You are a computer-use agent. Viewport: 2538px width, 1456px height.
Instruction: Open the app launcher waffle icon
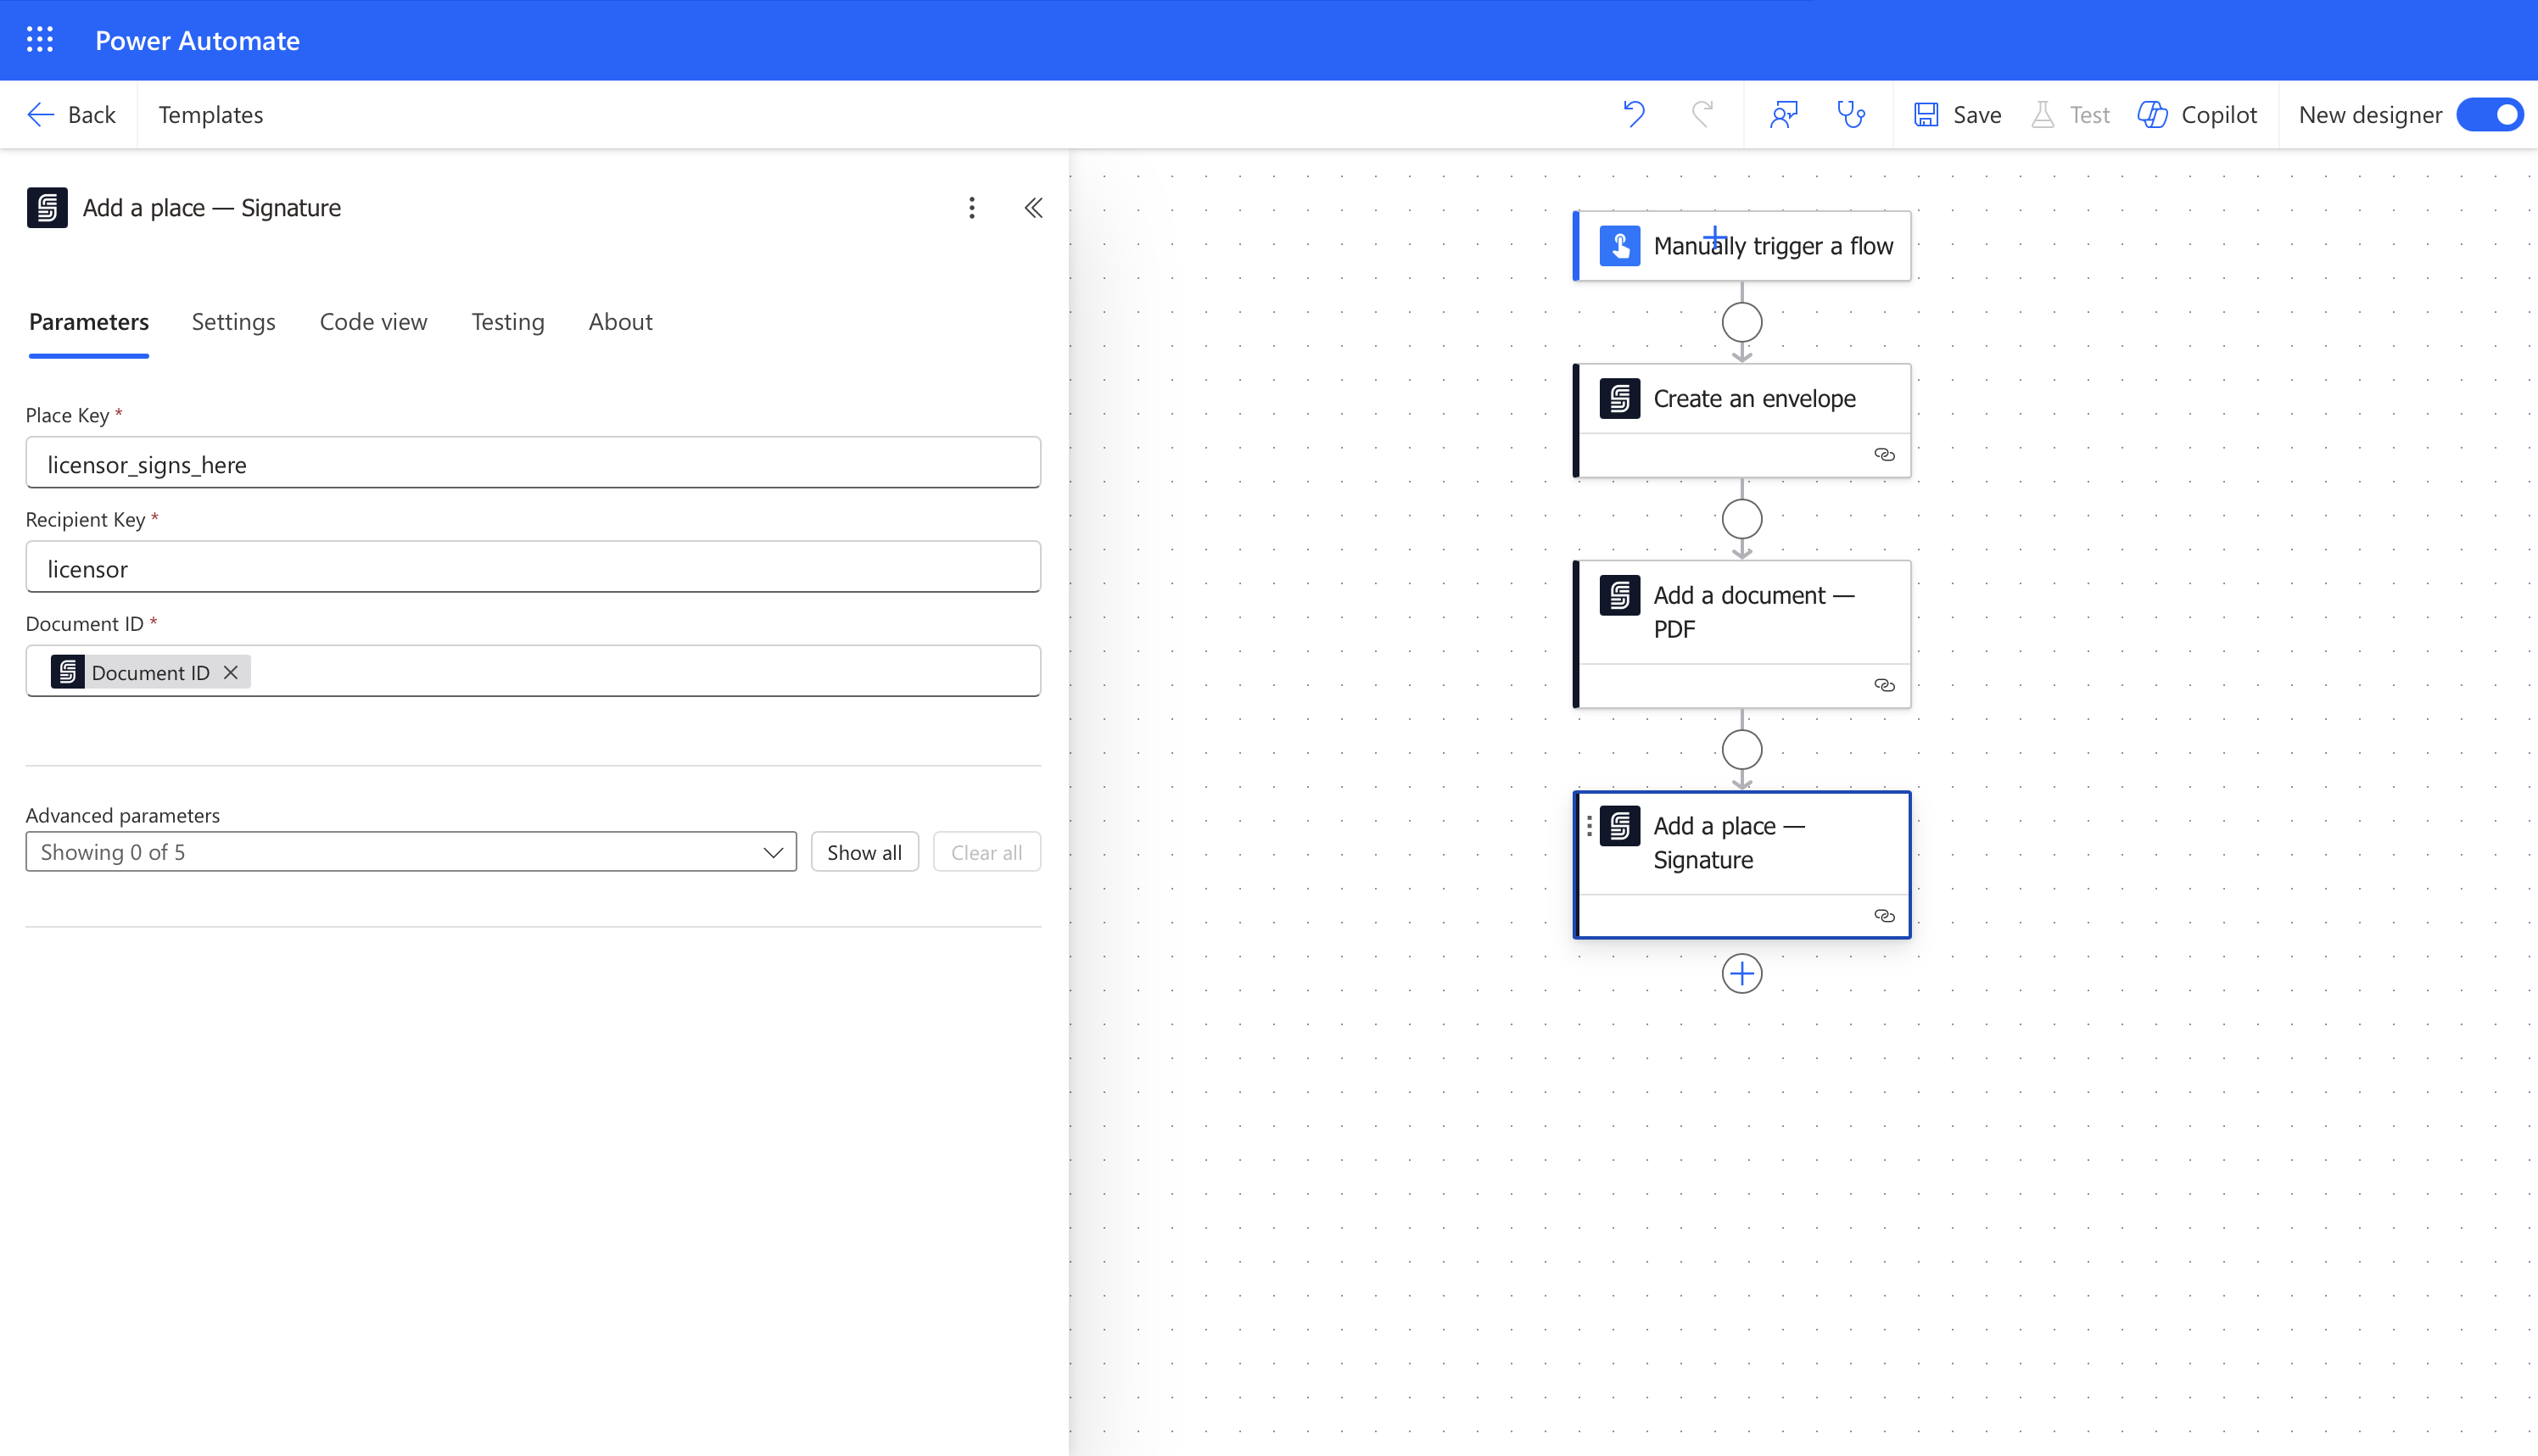(40, 40)
